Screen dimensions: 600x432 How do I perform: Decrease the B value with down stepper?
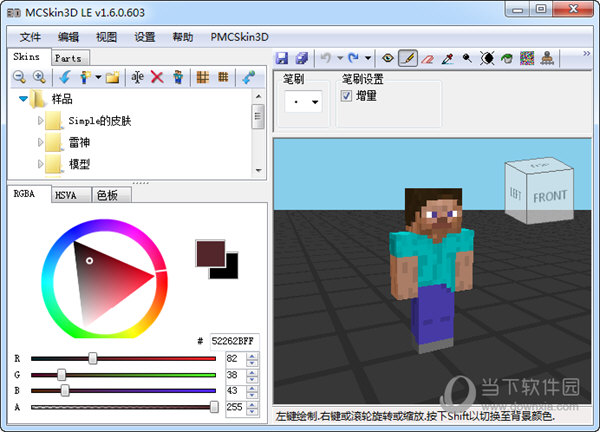(252, 395)
